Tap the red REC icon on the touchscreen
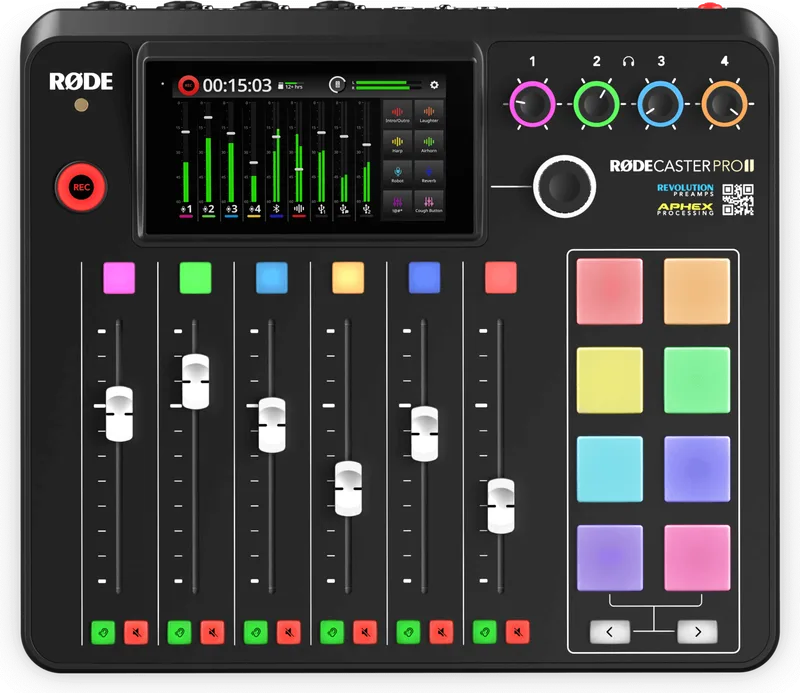Screen dimensions: 800x693 188,85
